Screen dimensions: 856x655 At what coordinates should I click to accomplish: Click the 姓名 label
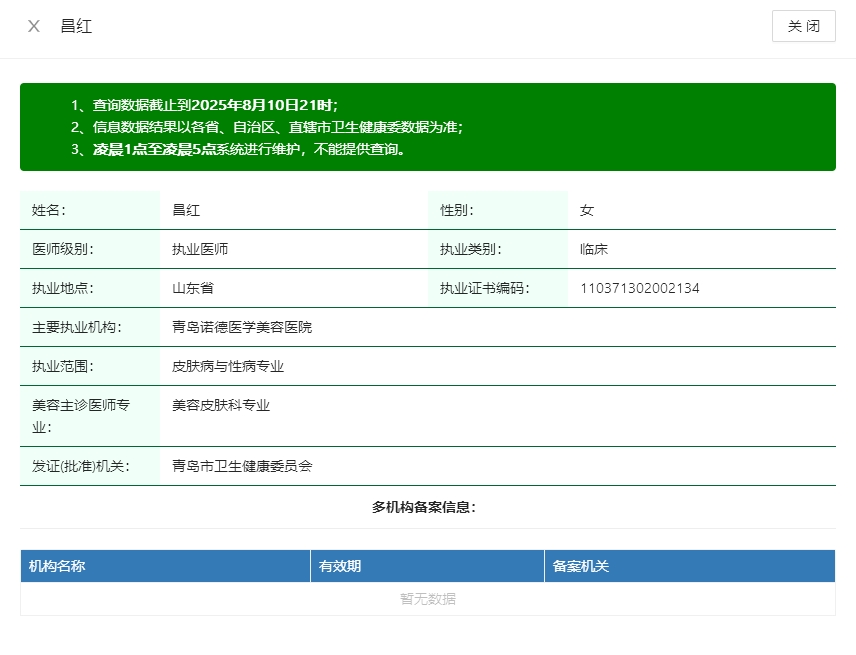49,210
